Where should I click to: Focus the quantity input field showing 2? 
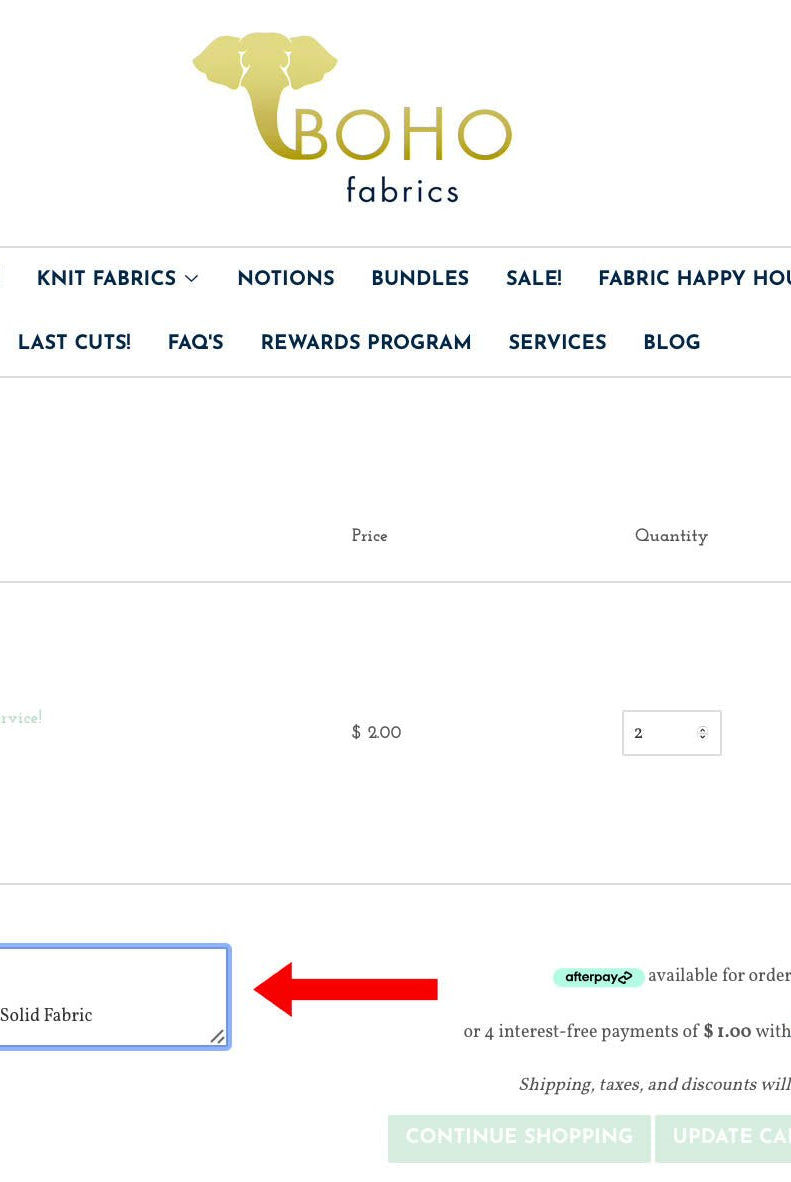point(660,733)
